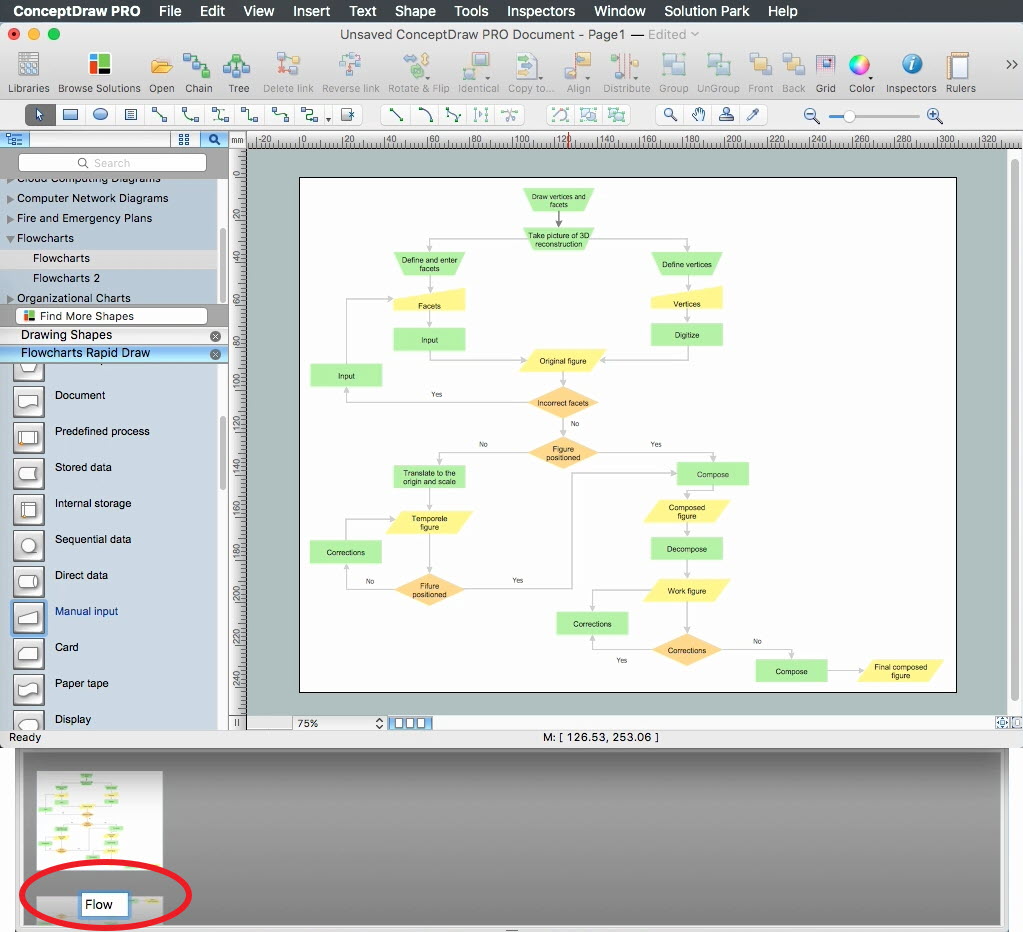1023x932 pixels.
Task: Open the Inspectors toolbar icon
Action: coord(911,68)
